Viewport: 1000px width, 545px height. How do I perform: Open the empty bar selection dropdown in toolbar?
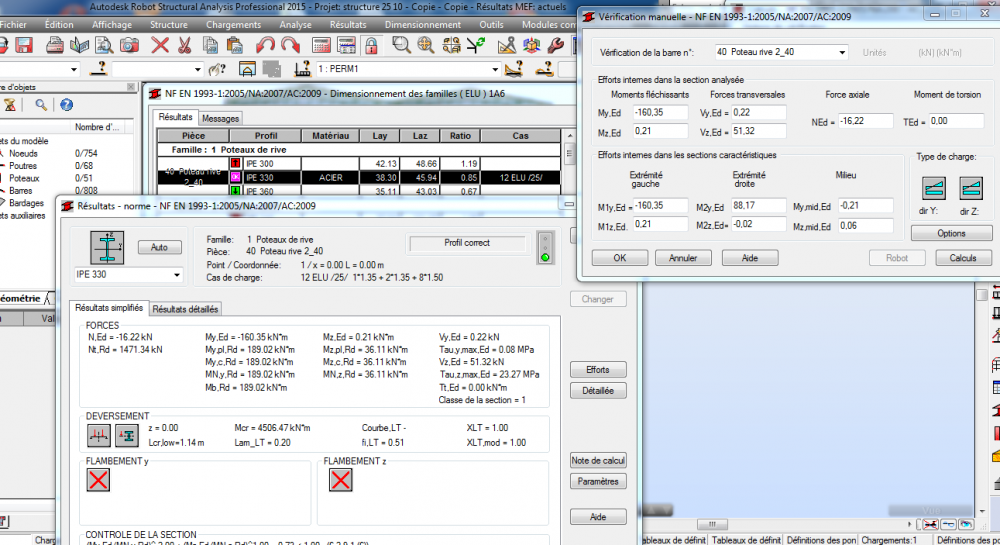197,69
